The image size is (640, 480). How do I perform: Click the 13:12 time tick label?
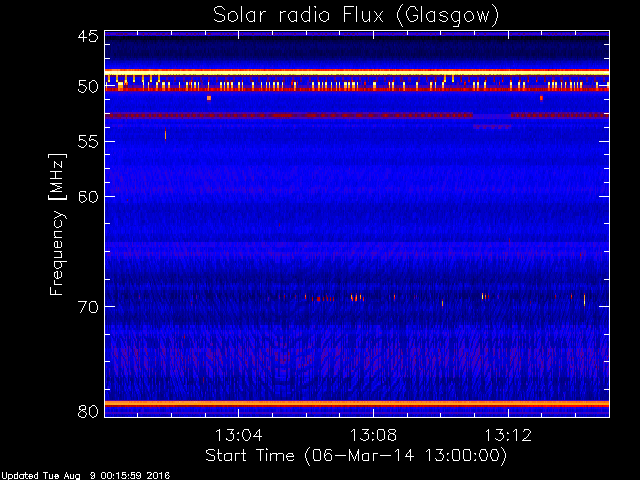click(x=508, y=435)
